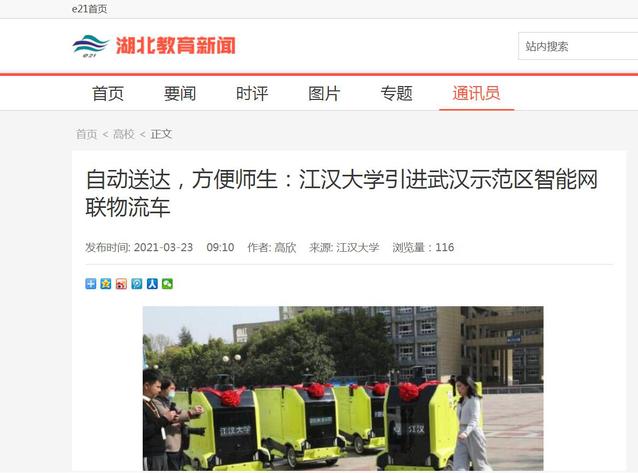Go to 首页 in the breadcrumb
Screen dimensions: 638x473
pos(87,134)
